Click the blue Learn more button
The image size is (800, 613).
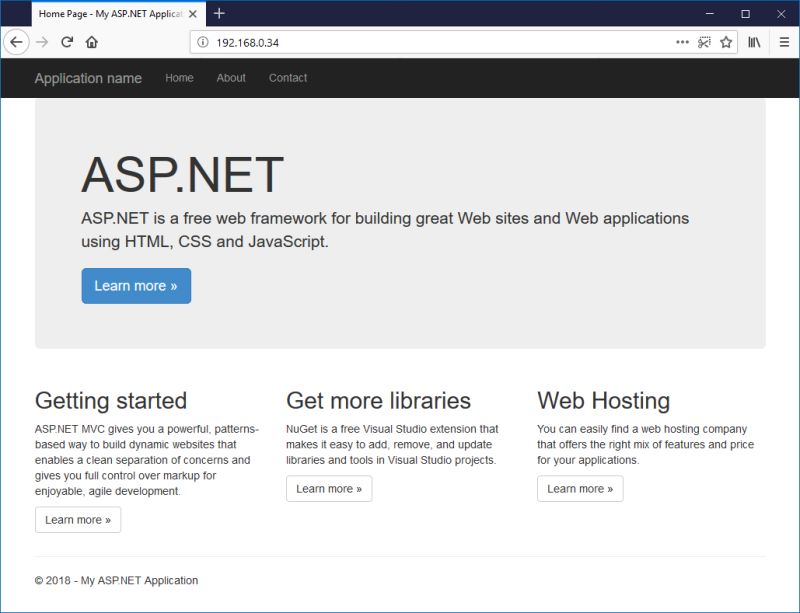click(x=136, y=285)
